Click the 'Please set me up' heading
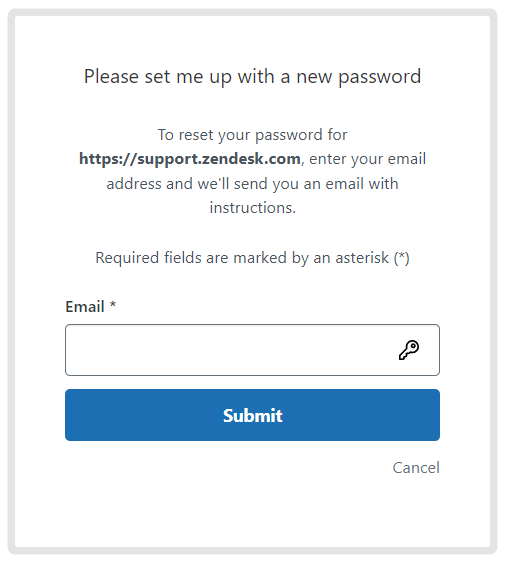Screen dimensions: 509x561 (252, 77)
